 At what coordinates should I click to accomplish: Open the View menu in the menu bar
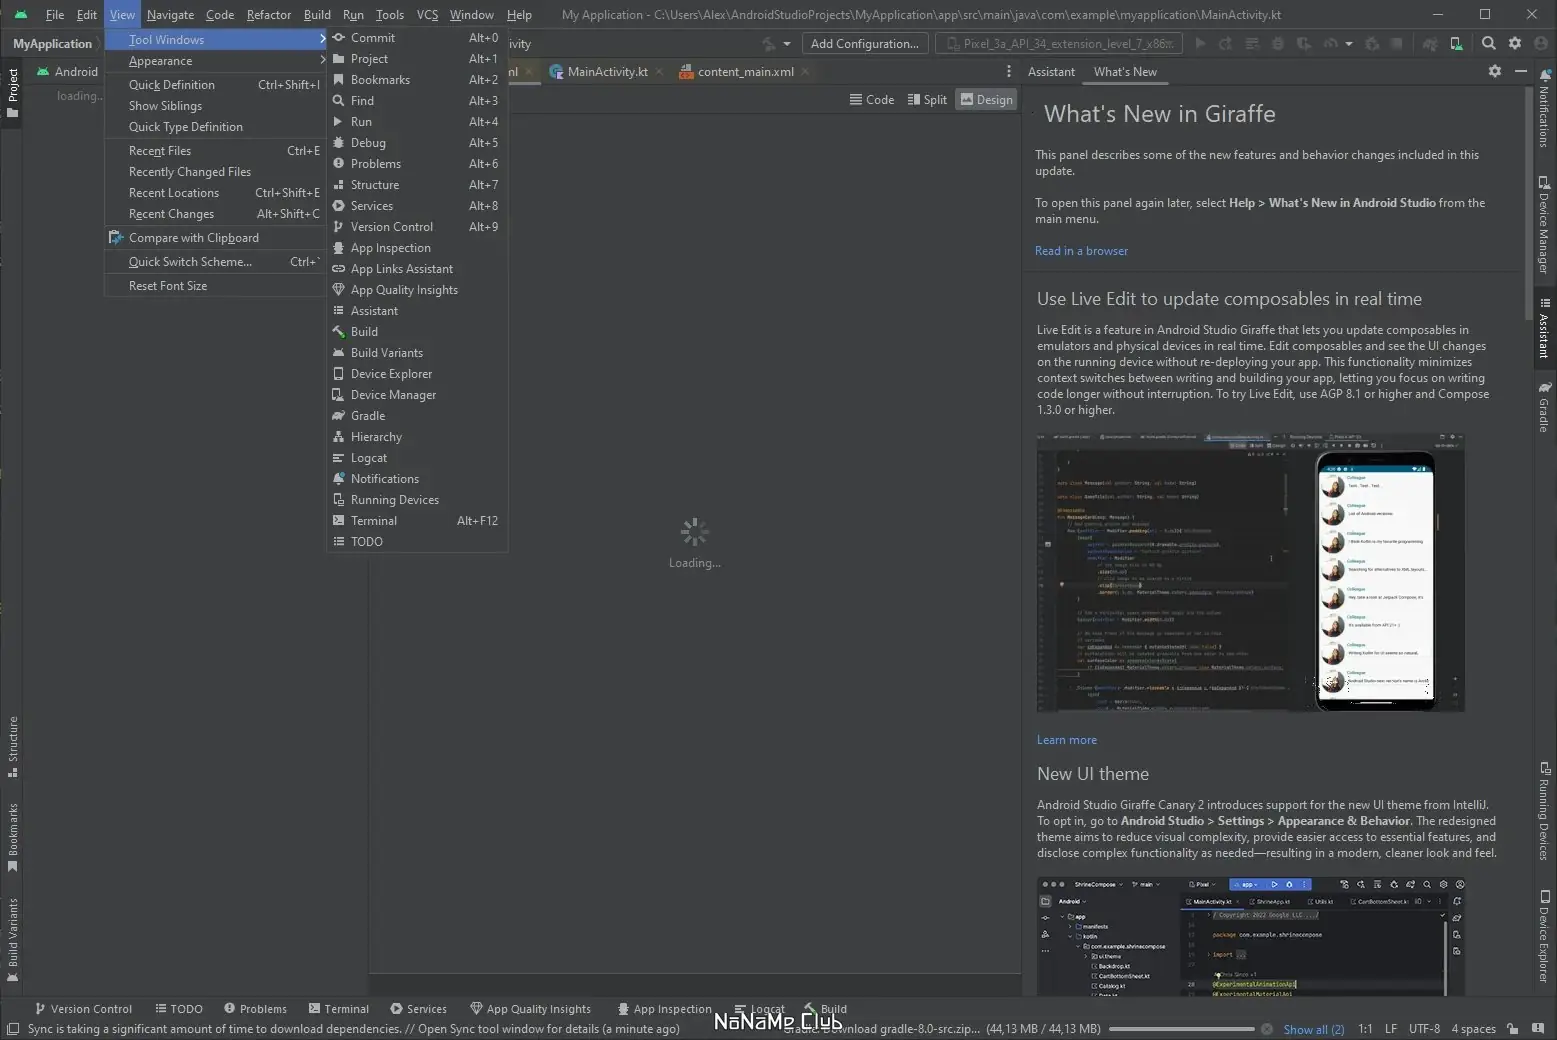pyautogui.click(x=122, y=15)
